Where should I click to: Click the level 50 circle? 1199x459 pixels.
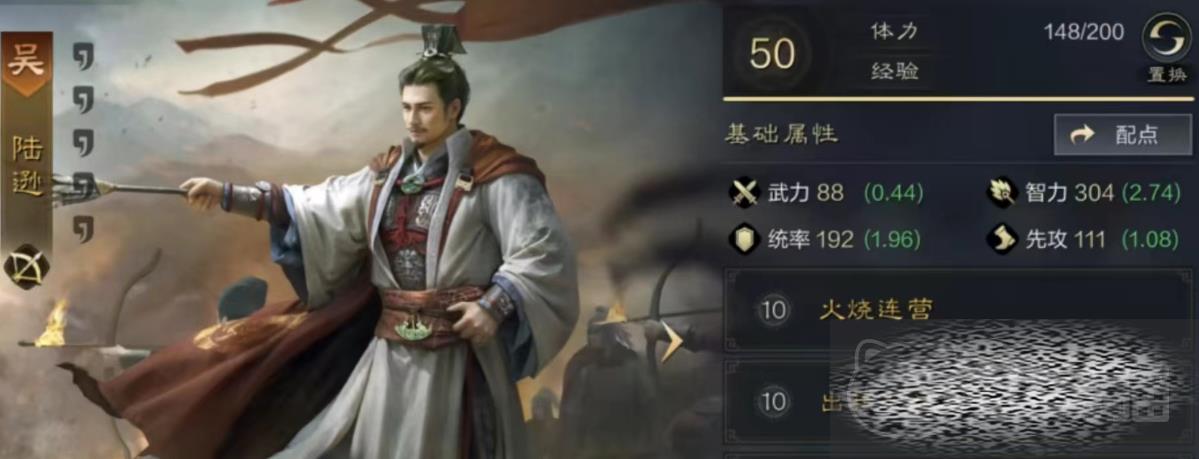(x=772, y=53)
